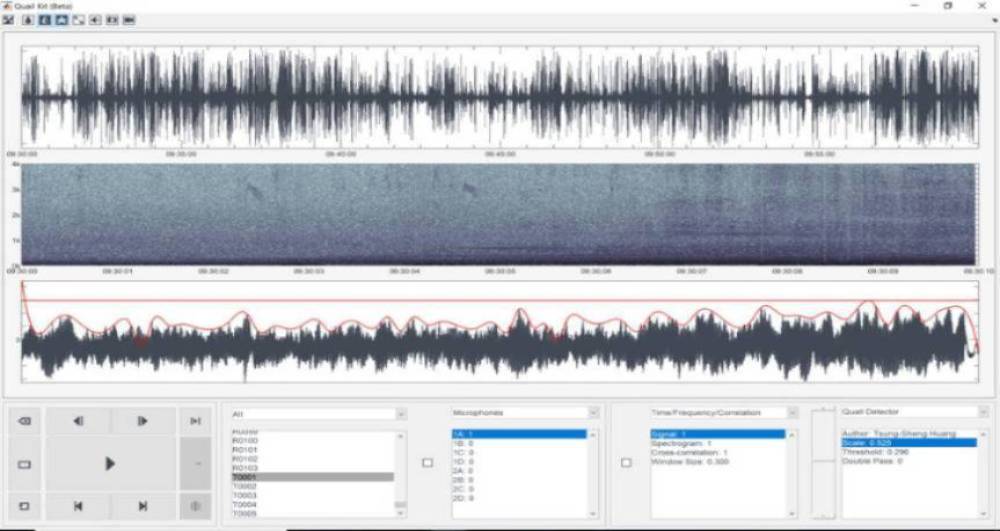Select T0003 in the recordings list
The width and height of the screenshot is (1000, 531).
click(x=312, y=495)
